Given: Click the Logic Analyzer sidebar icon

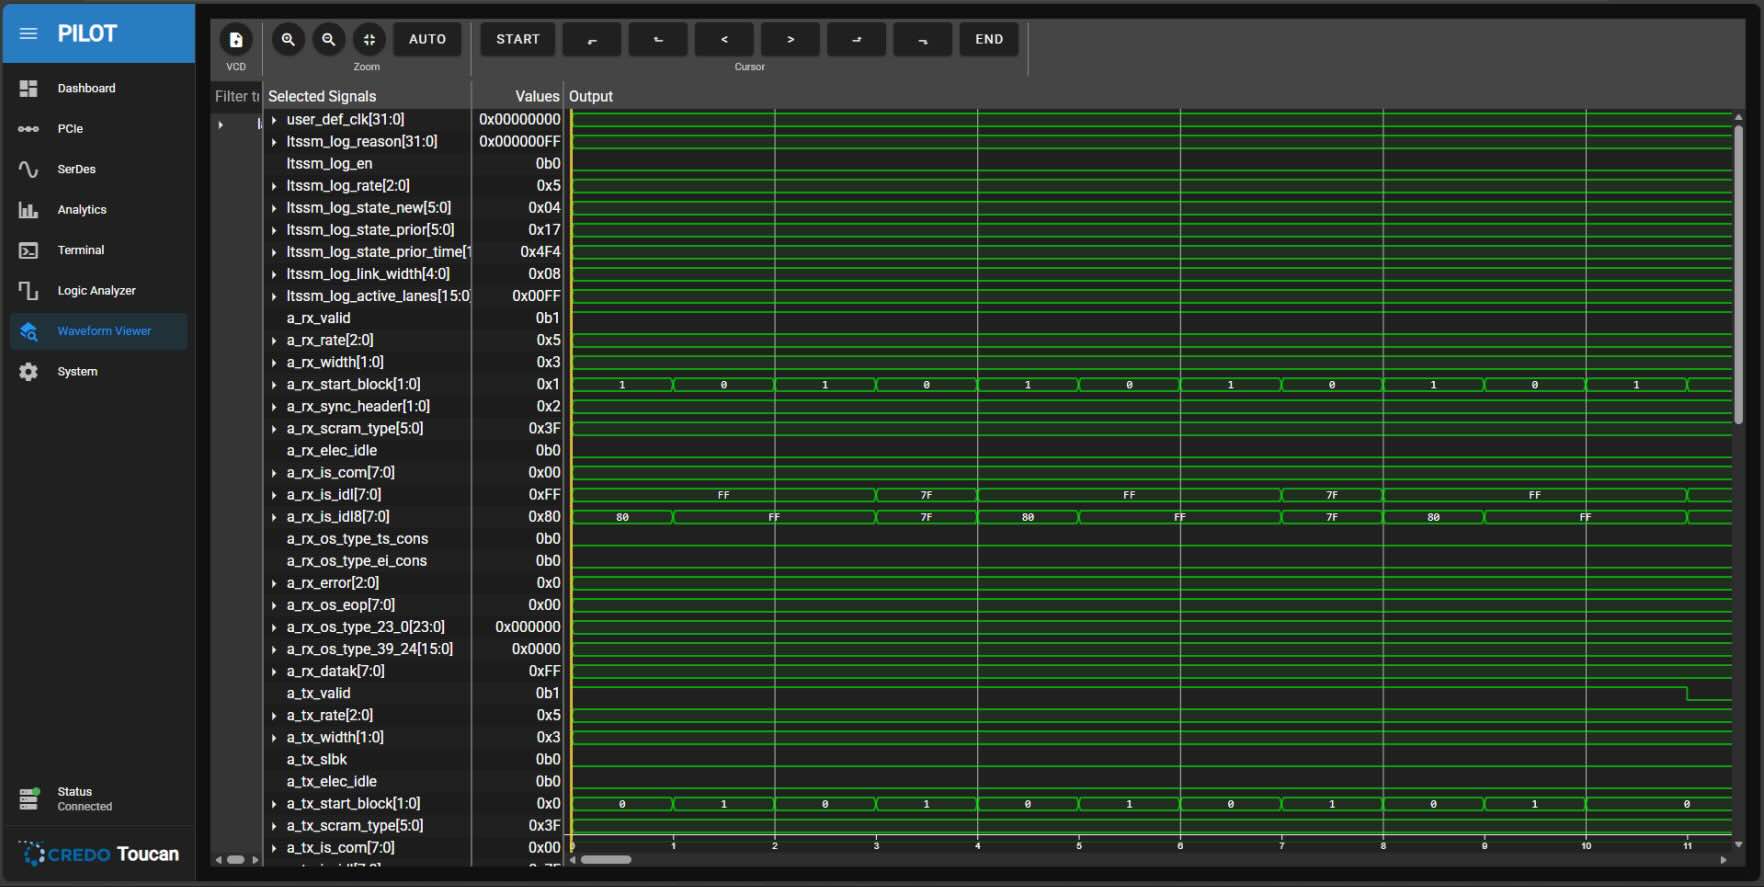Looking at the screenshot, I should coord(28,291).
